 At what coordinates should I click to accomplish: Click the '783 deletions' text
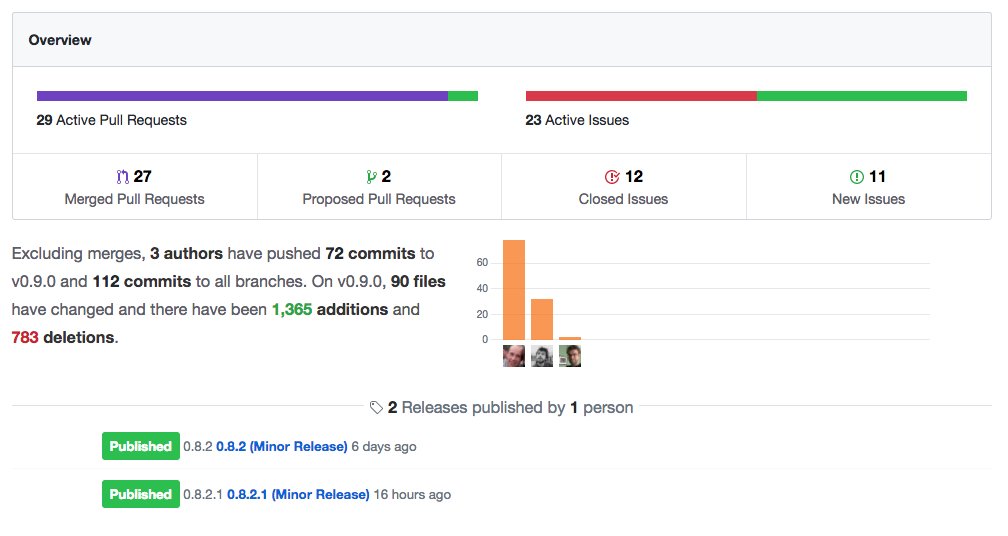(63, 337)
